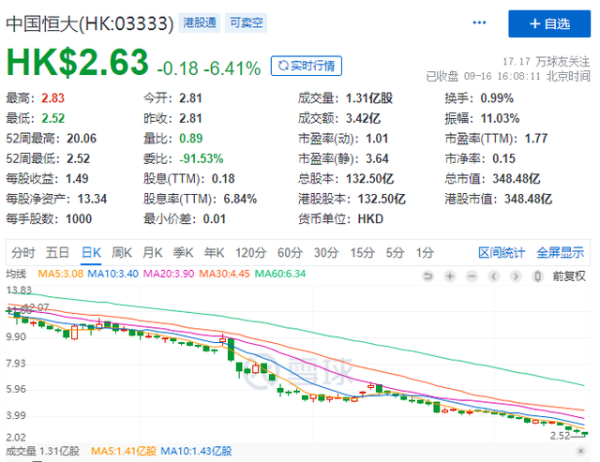Click the MA10:3.40 moving average label

pos(113,274)
